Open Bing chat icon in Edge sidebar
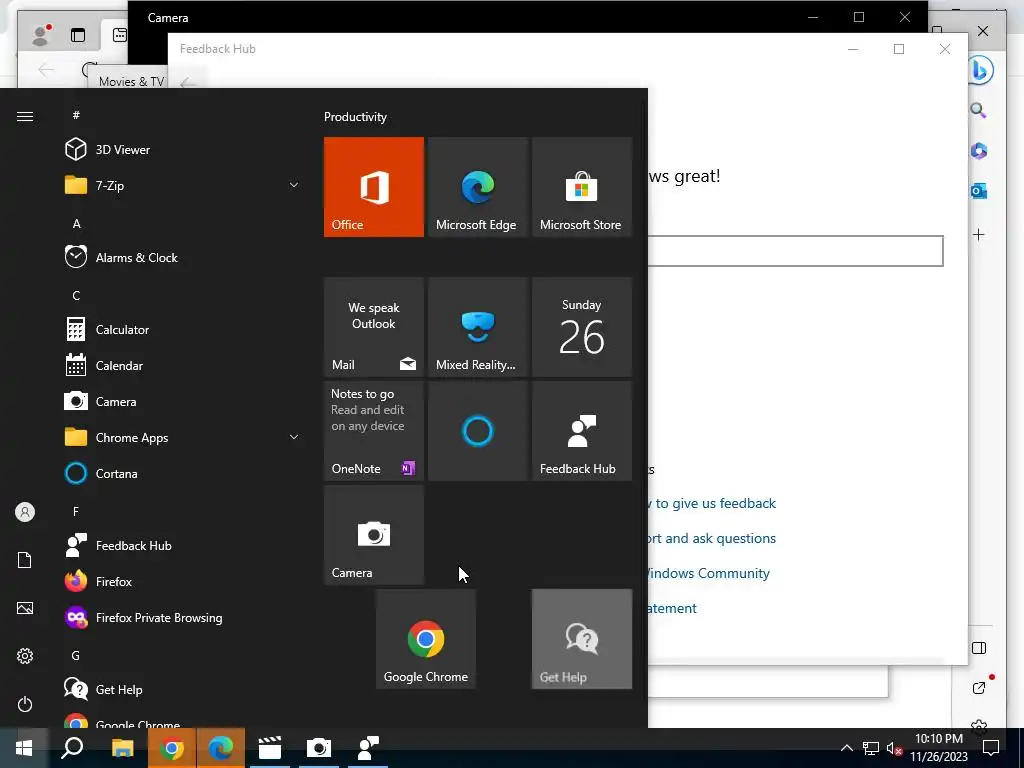 [979, 71]
